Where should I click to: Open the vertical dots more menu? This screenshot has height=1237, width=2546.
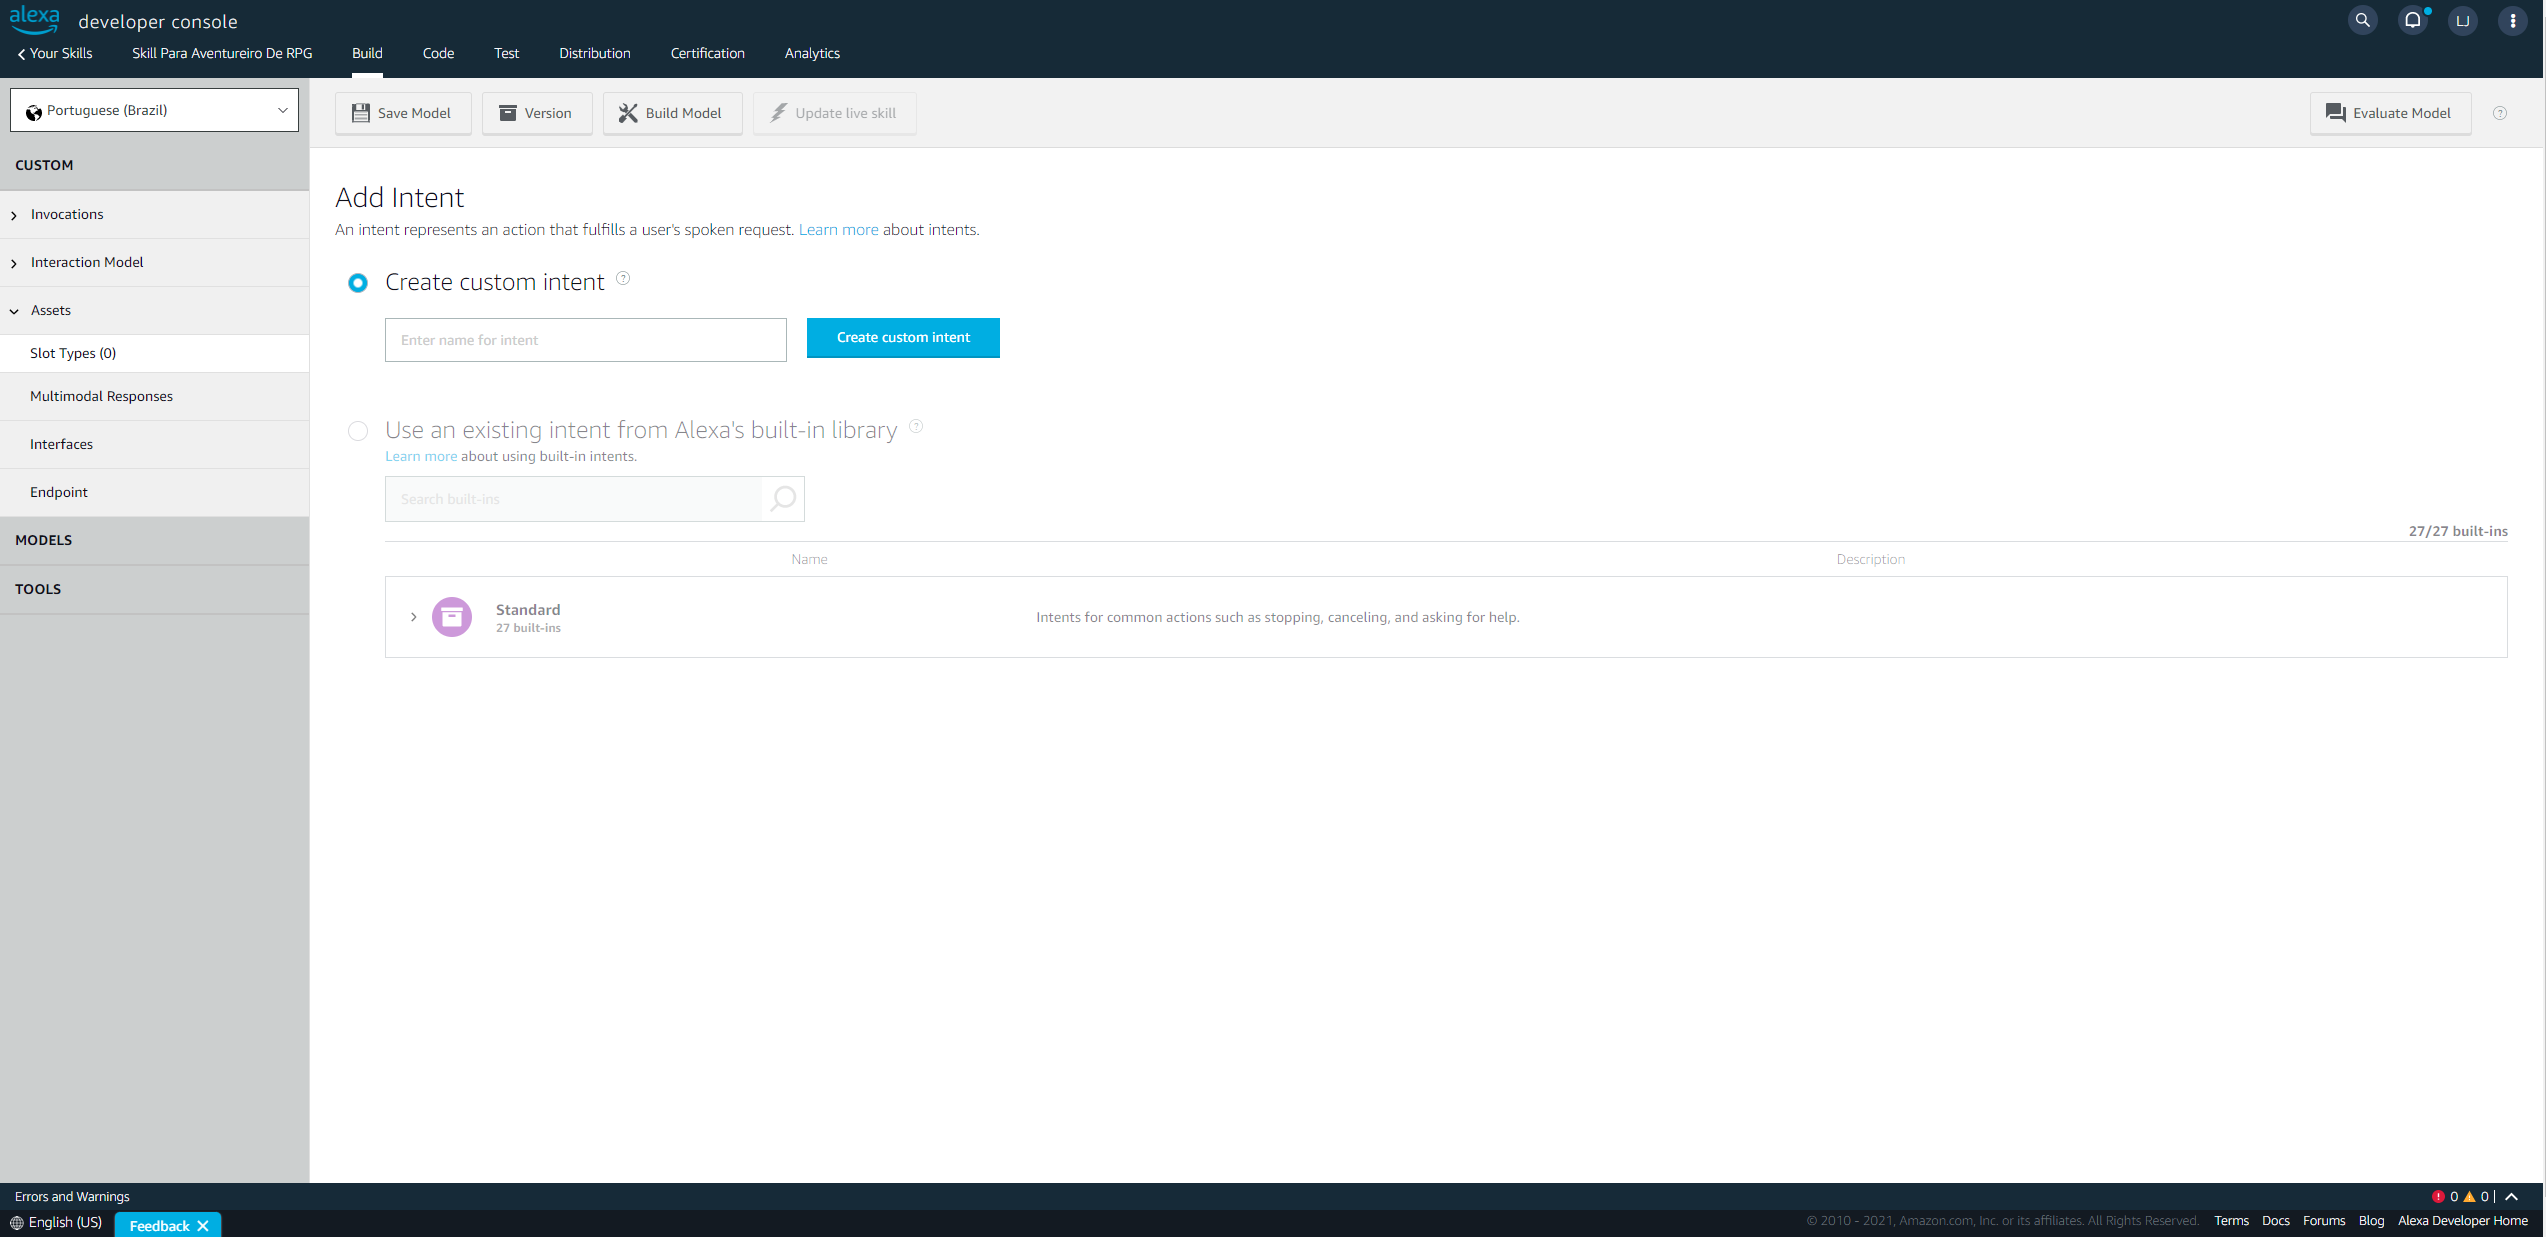pyautogui.click(x=2512, y=20)
